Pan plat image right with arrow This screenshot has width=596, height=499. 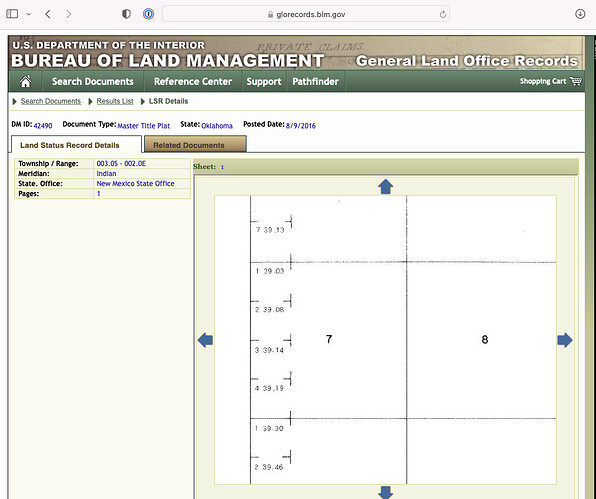[565, 340]
